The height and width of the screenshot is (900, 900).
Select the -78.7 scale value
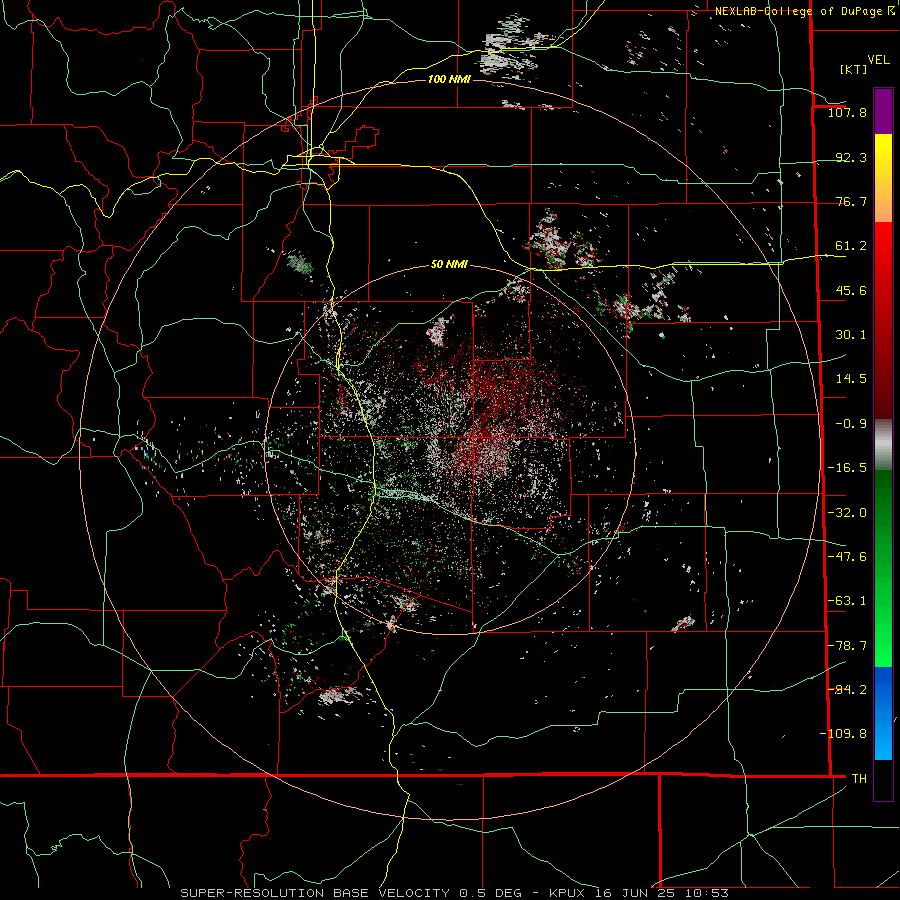[x=847, y=646]
